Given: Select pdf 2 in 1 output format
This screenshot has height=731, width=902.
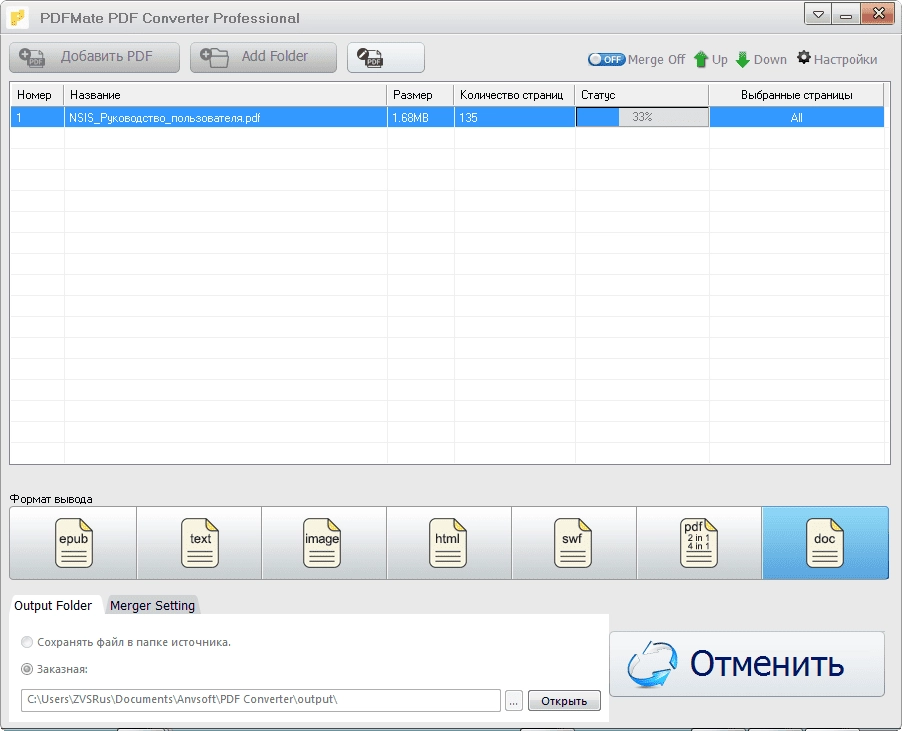Looking at the screenshot, I should [x=698, y=543].
